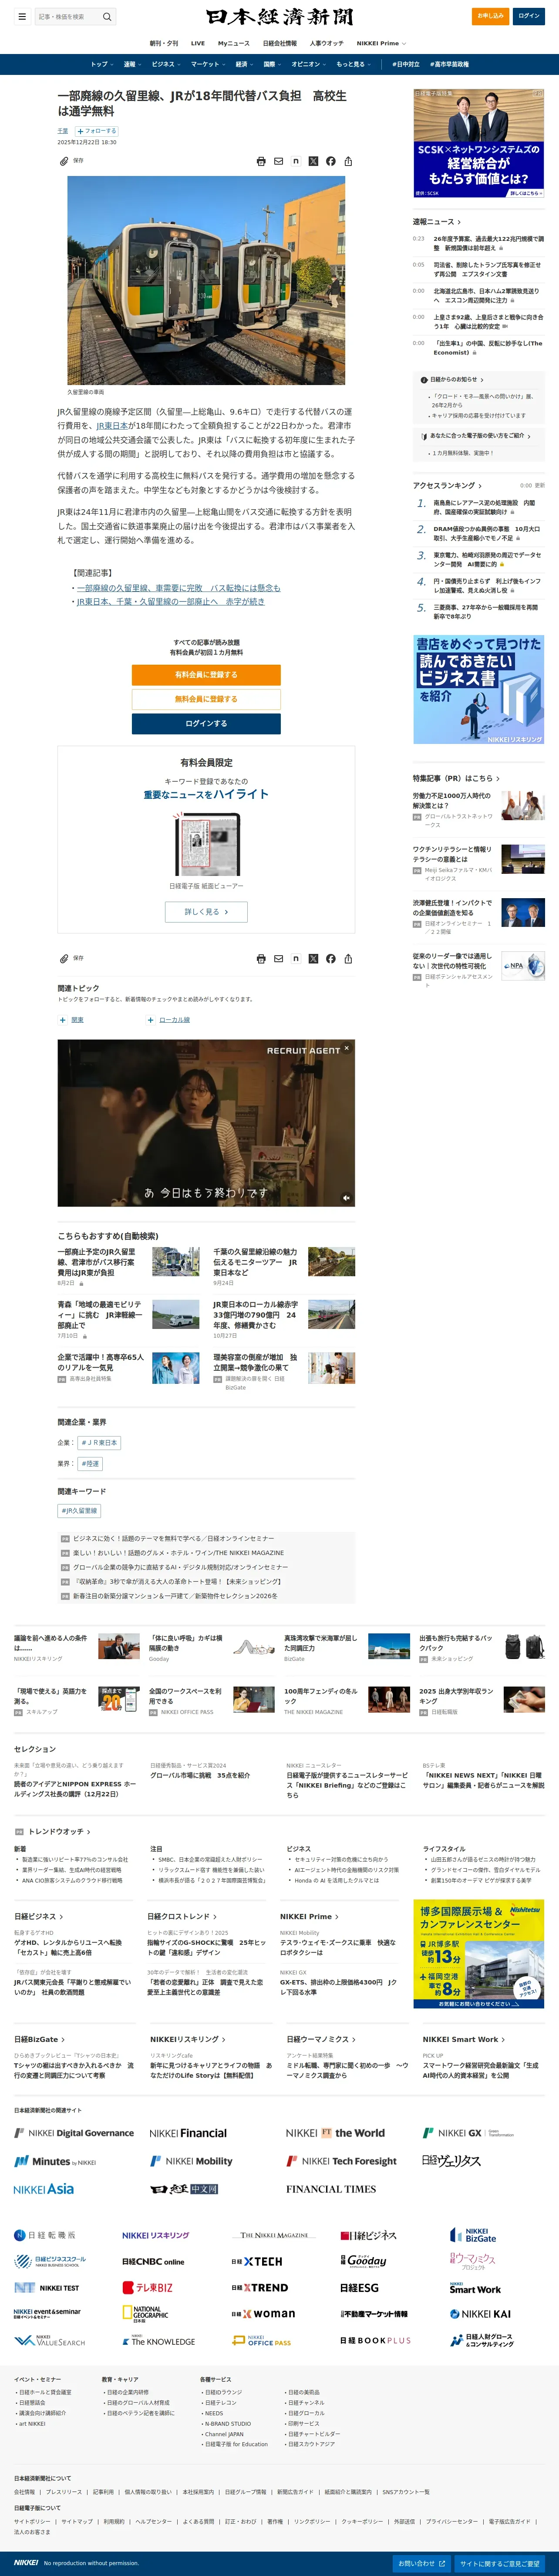Click the magnifier search icon
This screenshot has height=2576, width=559.
(107, 17)
